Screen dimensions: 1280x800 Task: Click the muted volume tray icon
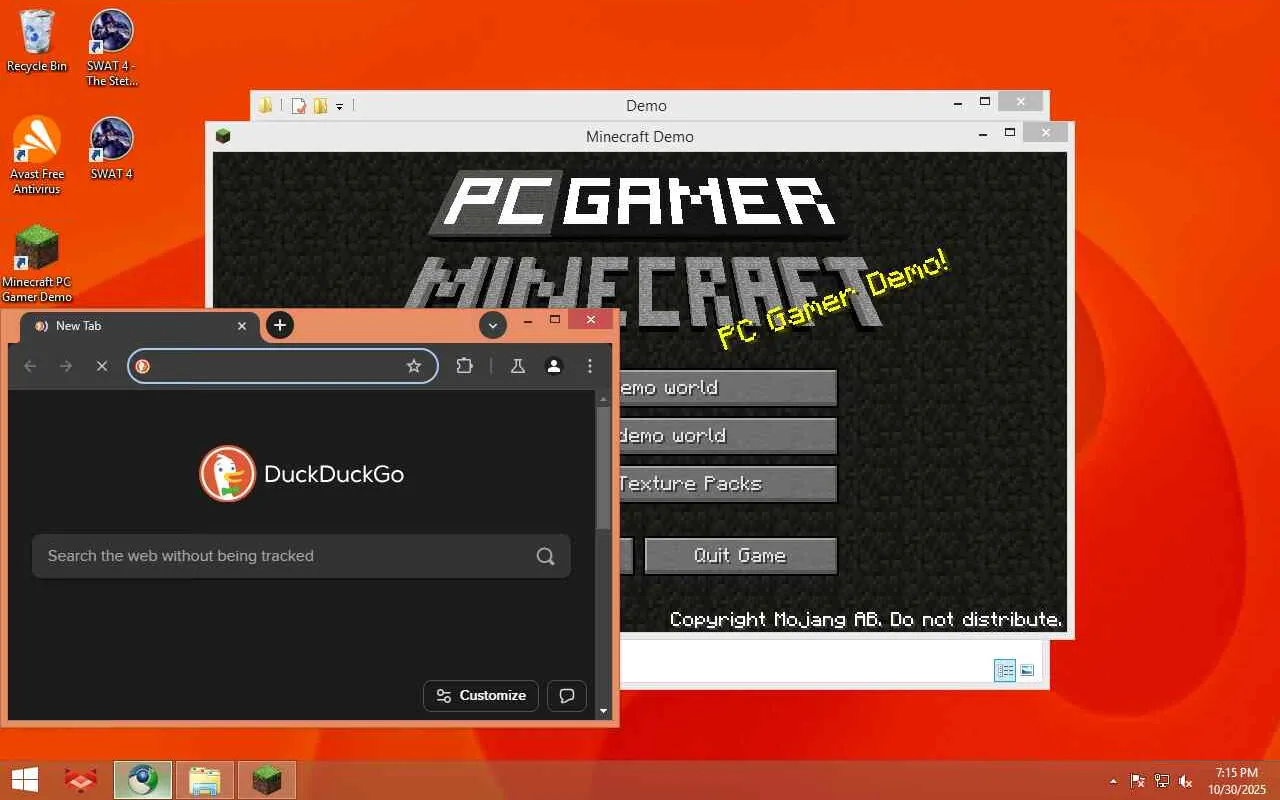[1186, 781]
